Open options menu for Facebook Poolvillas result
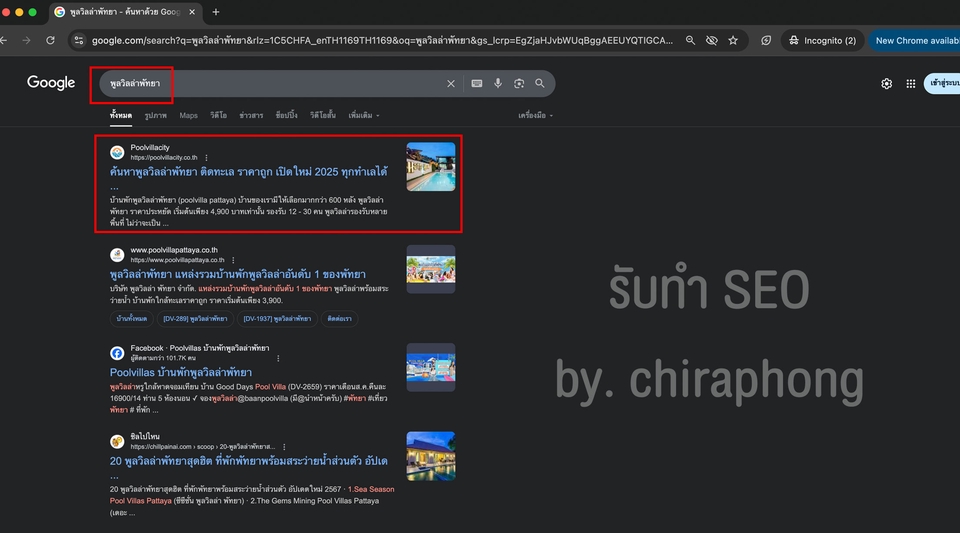The width and height of the screenshot is (960, 533). point(278,358)
